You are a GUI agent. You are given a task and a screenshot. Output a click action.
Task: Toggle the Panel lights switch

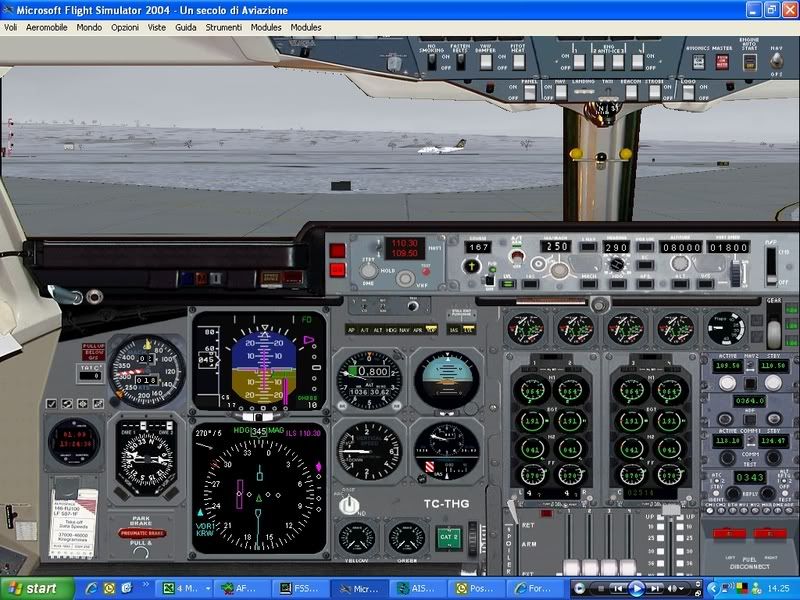530,92
